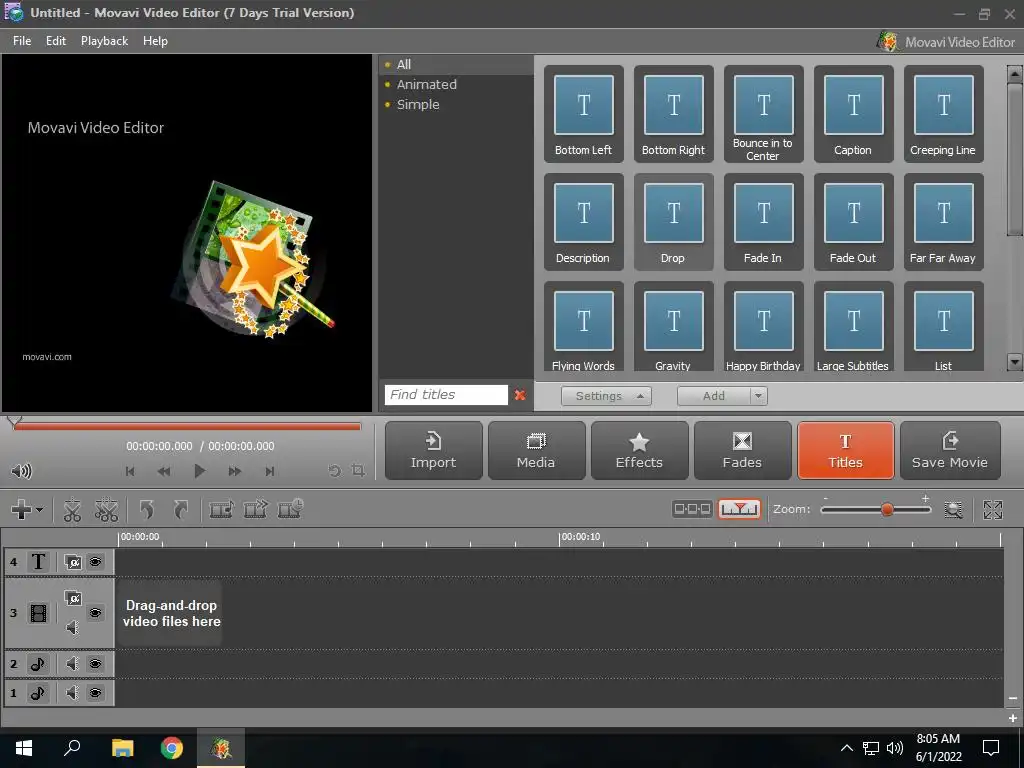Click the track 1 music note icon

38,693
